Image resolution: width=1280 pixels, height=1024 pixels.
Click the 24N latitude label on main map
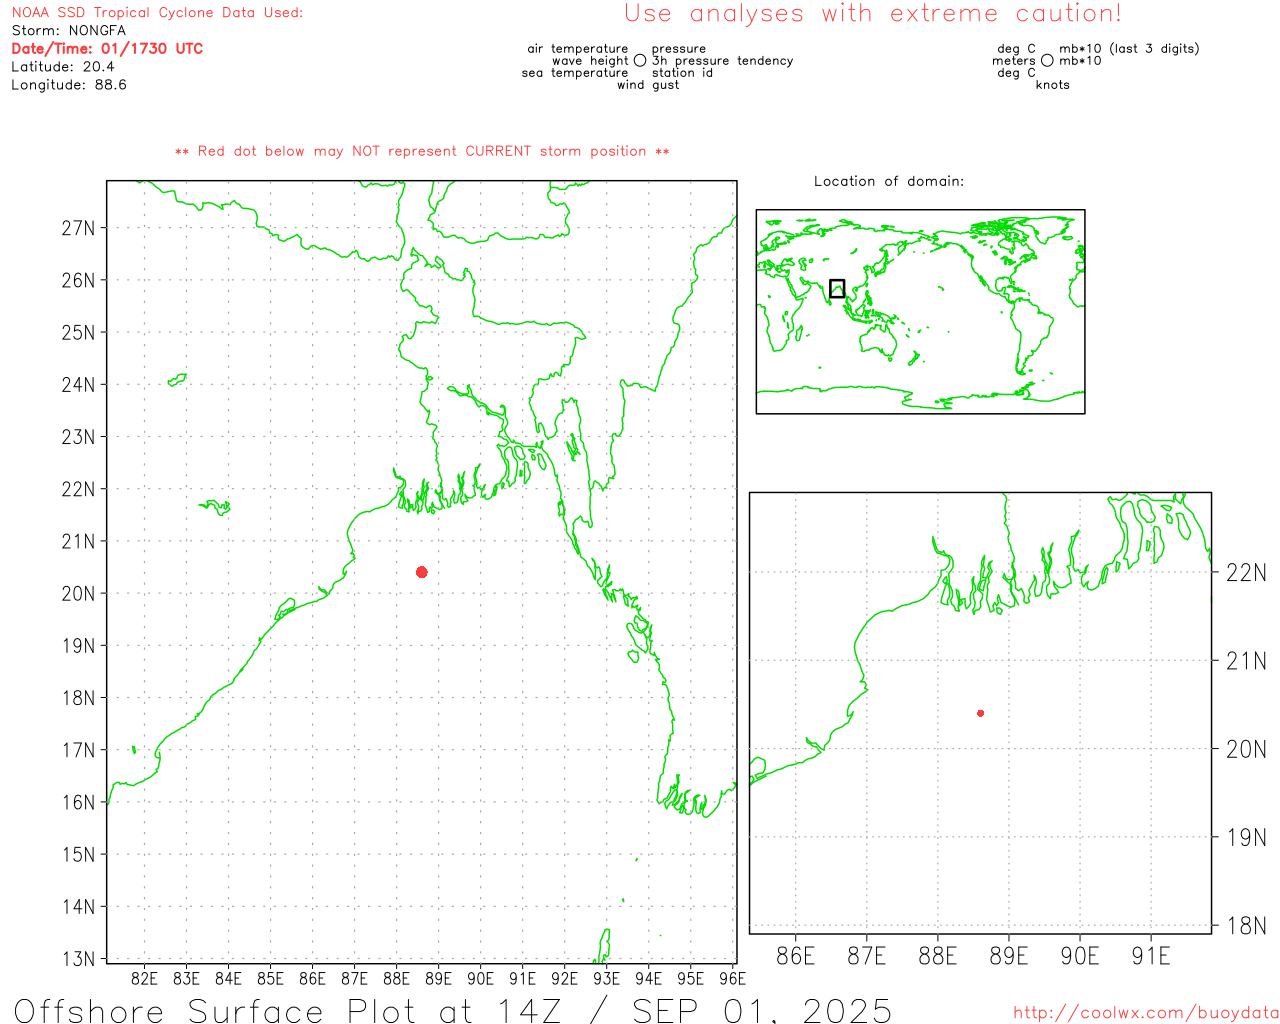(x=78, y=385)
